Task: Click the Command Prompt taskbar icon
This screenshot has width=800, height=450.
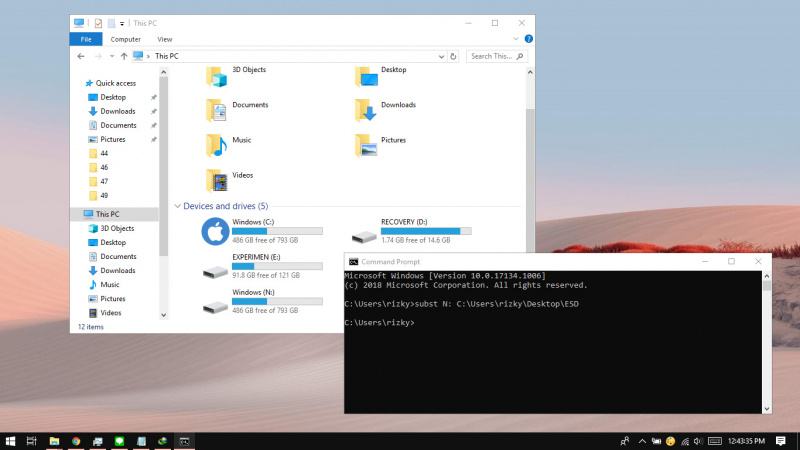Action: (x=184, y=441)
